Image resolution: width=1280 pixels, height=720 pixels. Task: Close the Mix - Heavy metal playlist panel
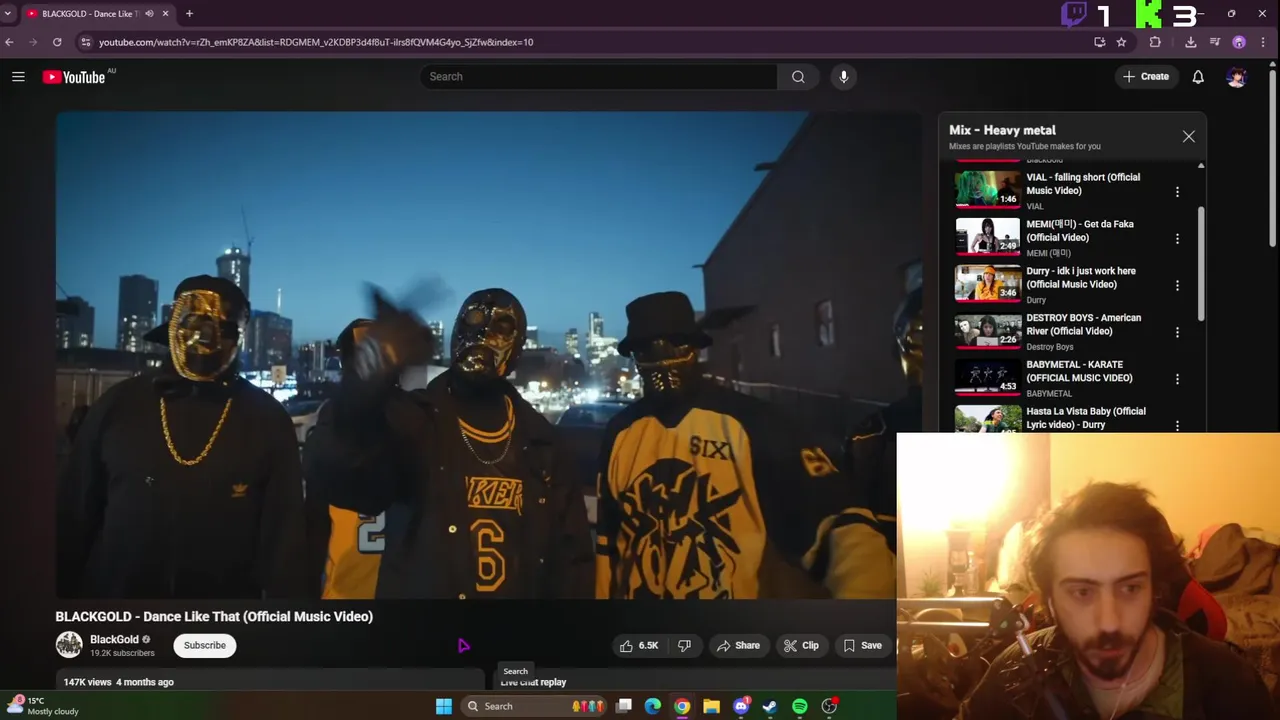(x=1189, y=136)
